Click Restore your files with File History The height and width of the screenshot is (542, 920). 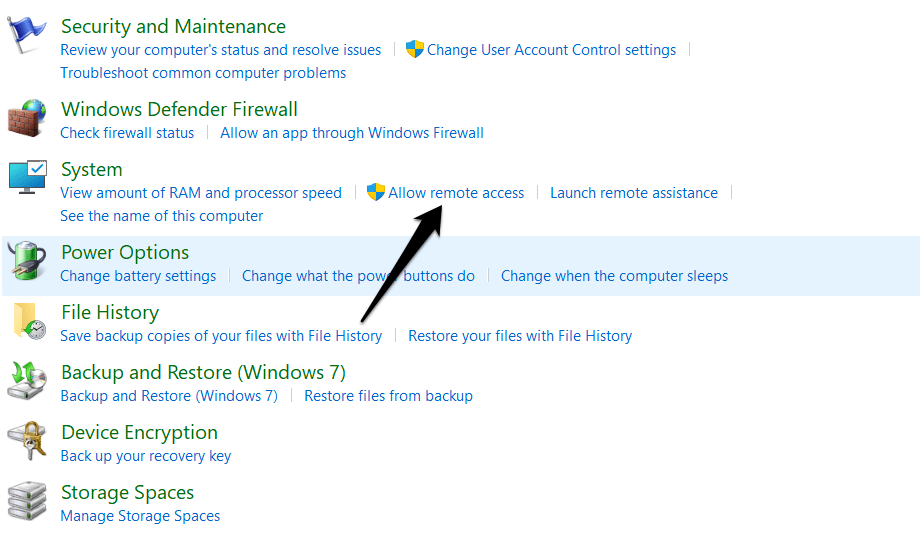pos(520,336)
